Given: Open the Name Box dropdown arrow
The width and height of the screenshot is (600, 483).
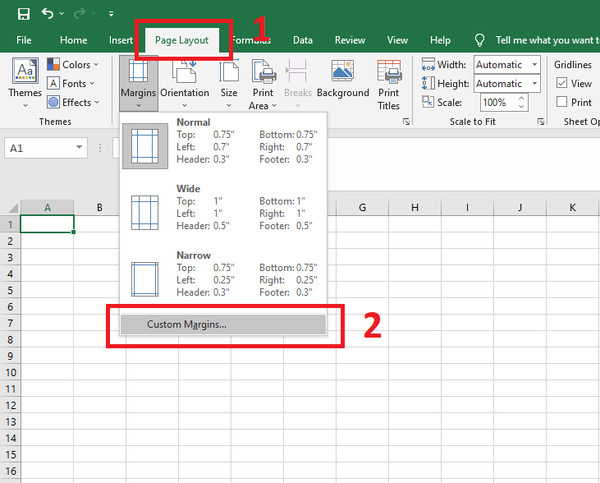Looking at the screenshot, I should (79, 147).
